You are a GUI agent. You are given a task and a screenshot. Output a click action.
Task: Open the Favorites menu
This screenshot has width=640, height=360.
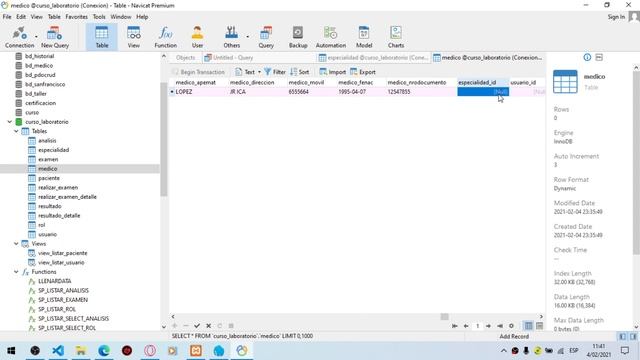pyautogui.click(x=76, y=17)
